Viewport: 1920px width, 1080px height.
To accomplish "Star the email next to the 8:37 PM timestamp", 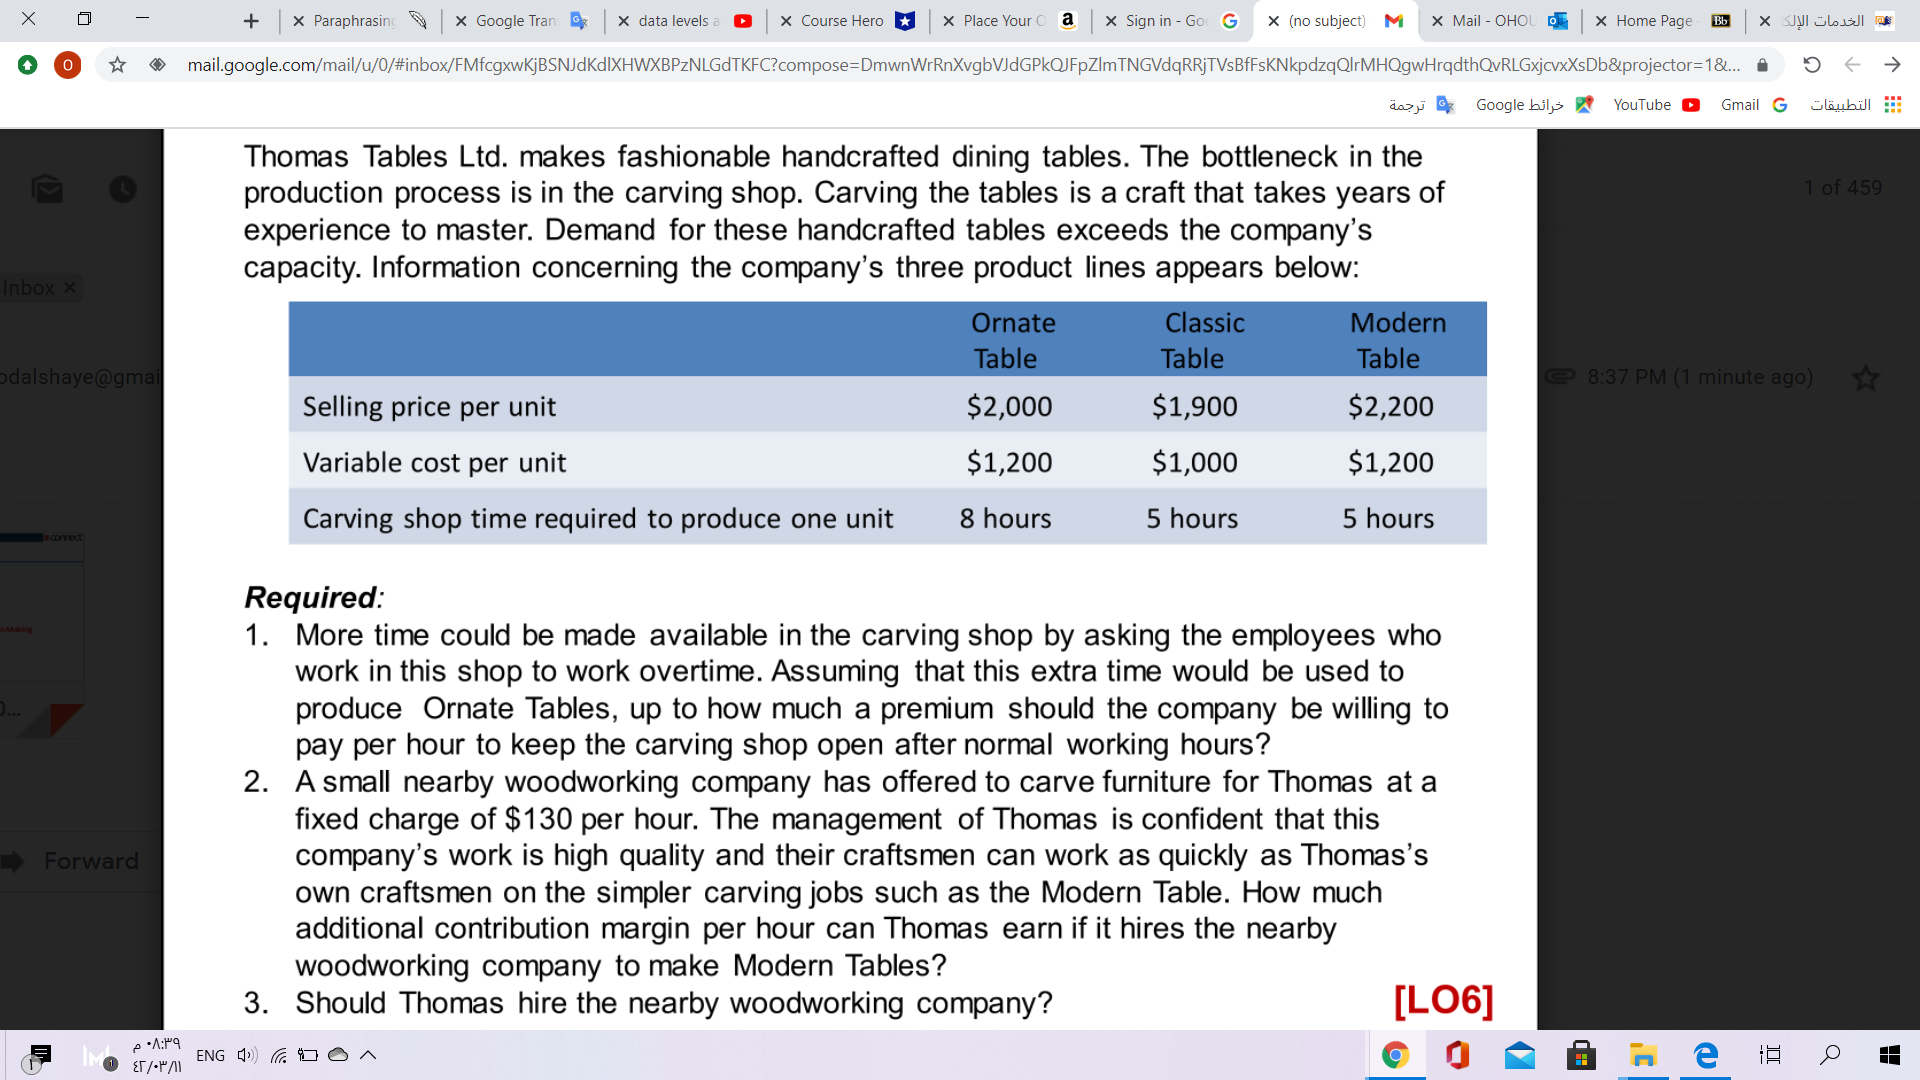I will point(1866,377).
